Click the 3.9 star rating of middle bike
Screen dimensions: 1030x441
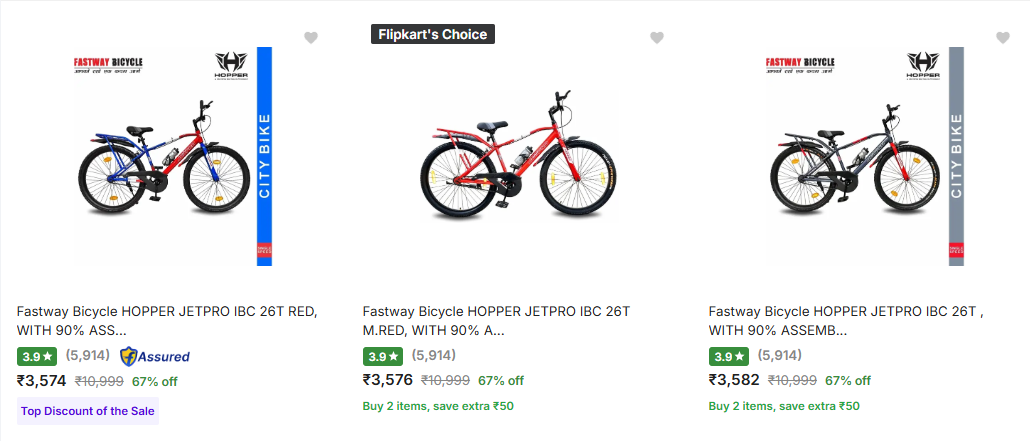(383, 356)
